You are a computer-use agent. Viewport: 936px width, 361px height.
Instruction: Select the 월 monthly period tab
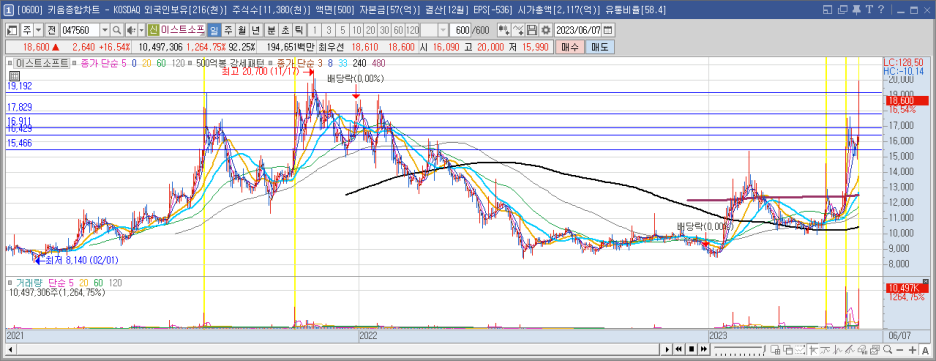pos(242,30)
